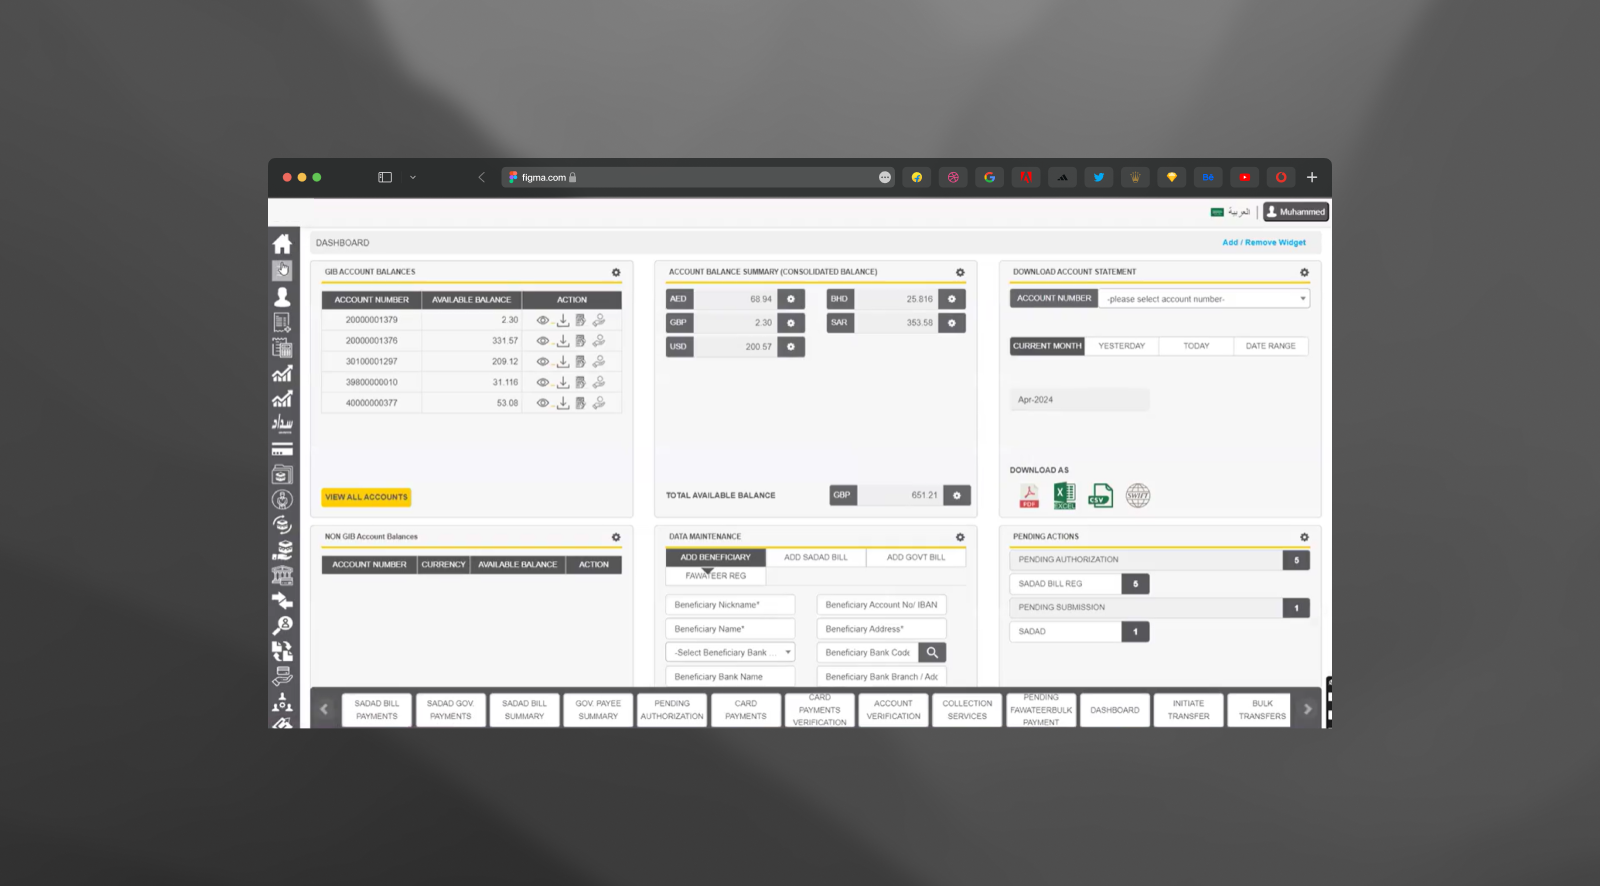
Task: Open the account number select dropdown
Action: [1204, 299]
